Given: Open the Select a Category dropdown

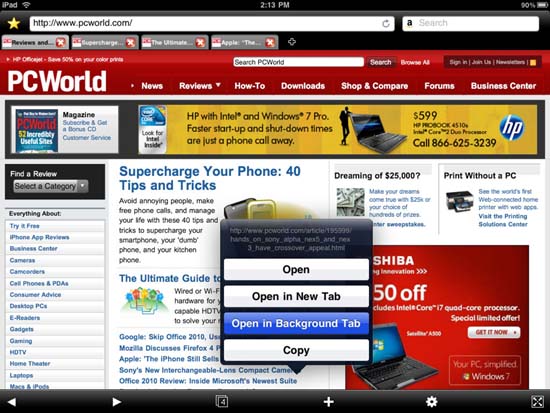Looking at the screenshot, I should click(51, 186).
